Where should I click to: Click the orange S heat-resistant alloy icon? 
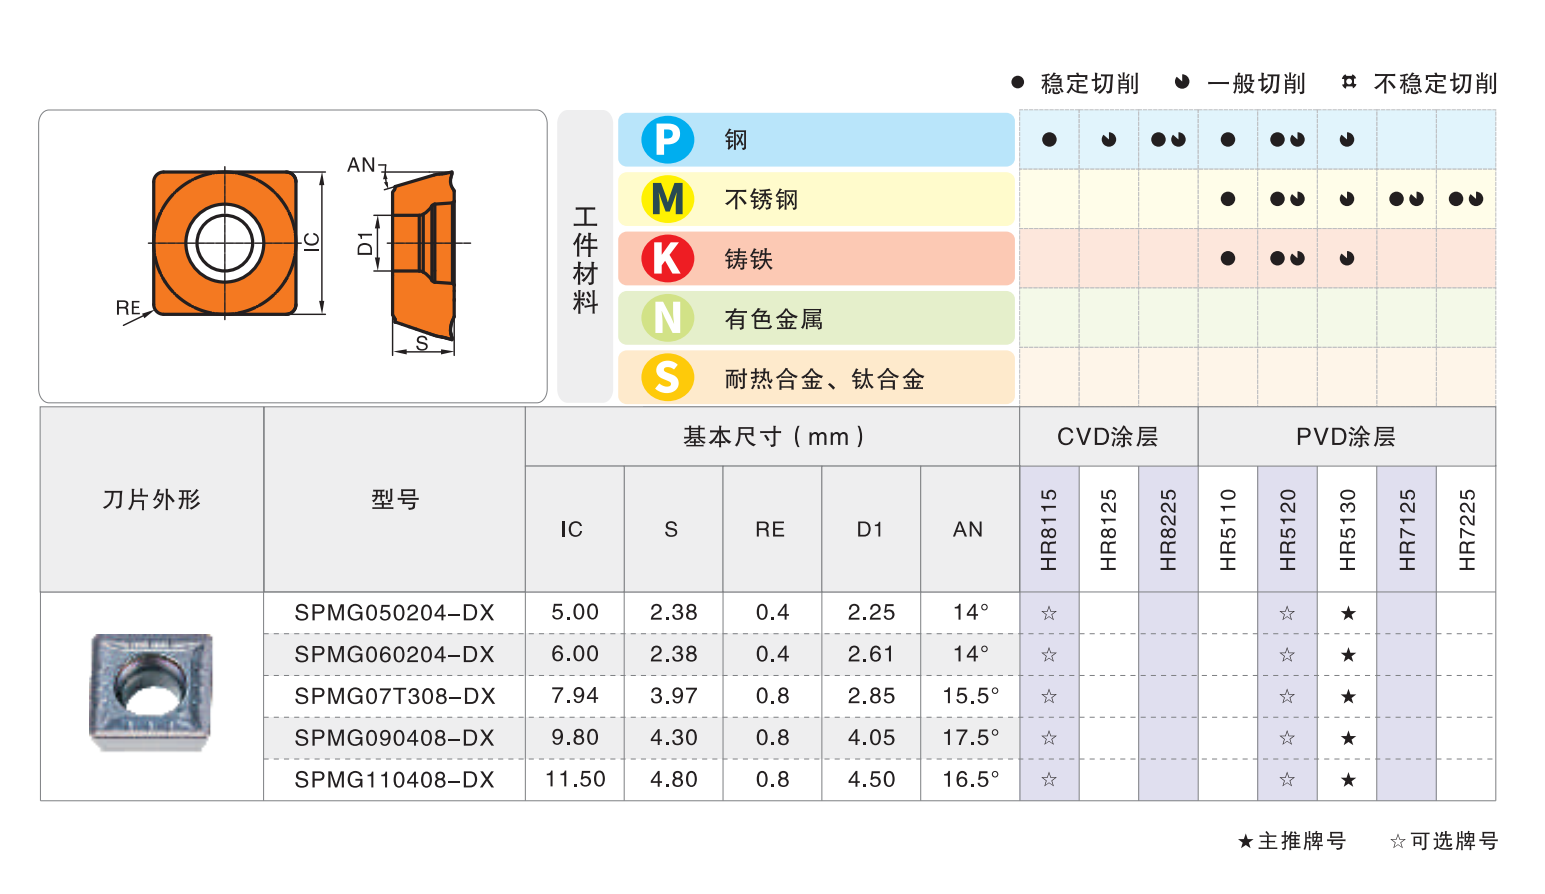(x=667, y=378)
